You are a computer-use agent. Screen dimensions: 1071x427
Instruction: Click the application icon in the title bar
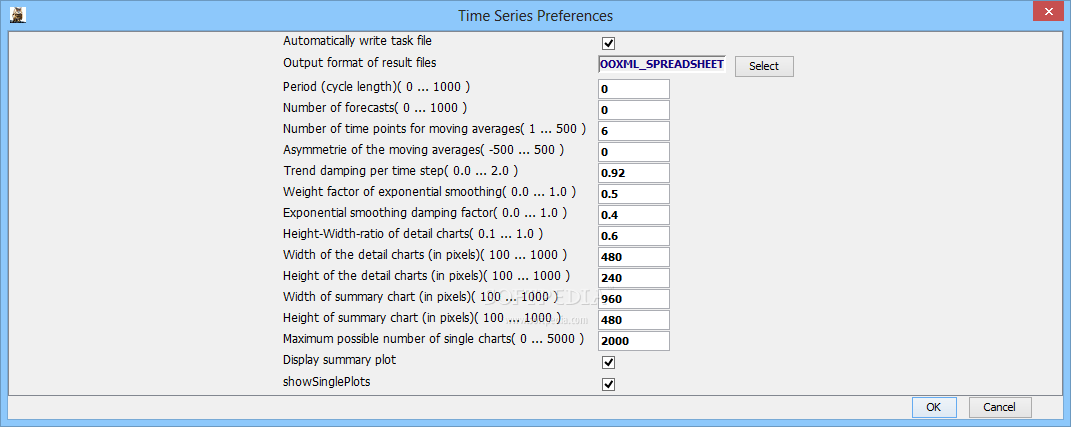pyautogui.click(x=17, y=15)
